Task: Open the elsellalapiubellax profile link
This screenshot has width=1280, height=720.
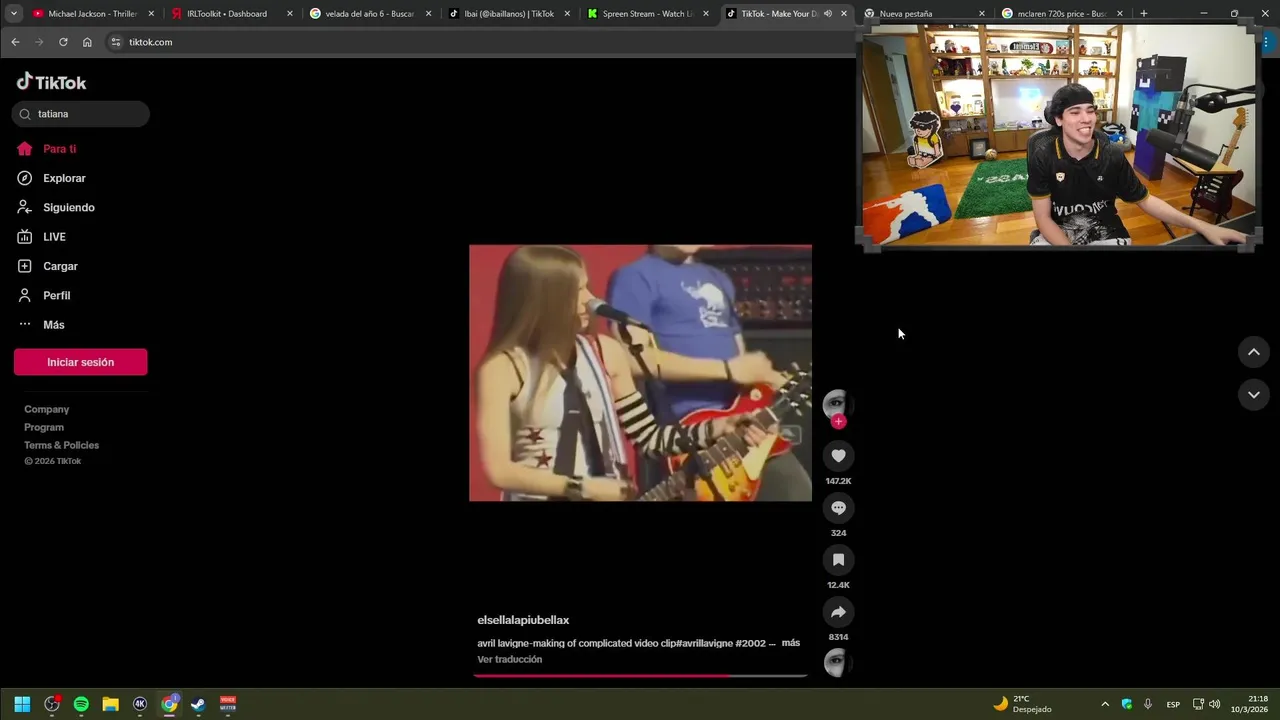Action: coord(523,620)
